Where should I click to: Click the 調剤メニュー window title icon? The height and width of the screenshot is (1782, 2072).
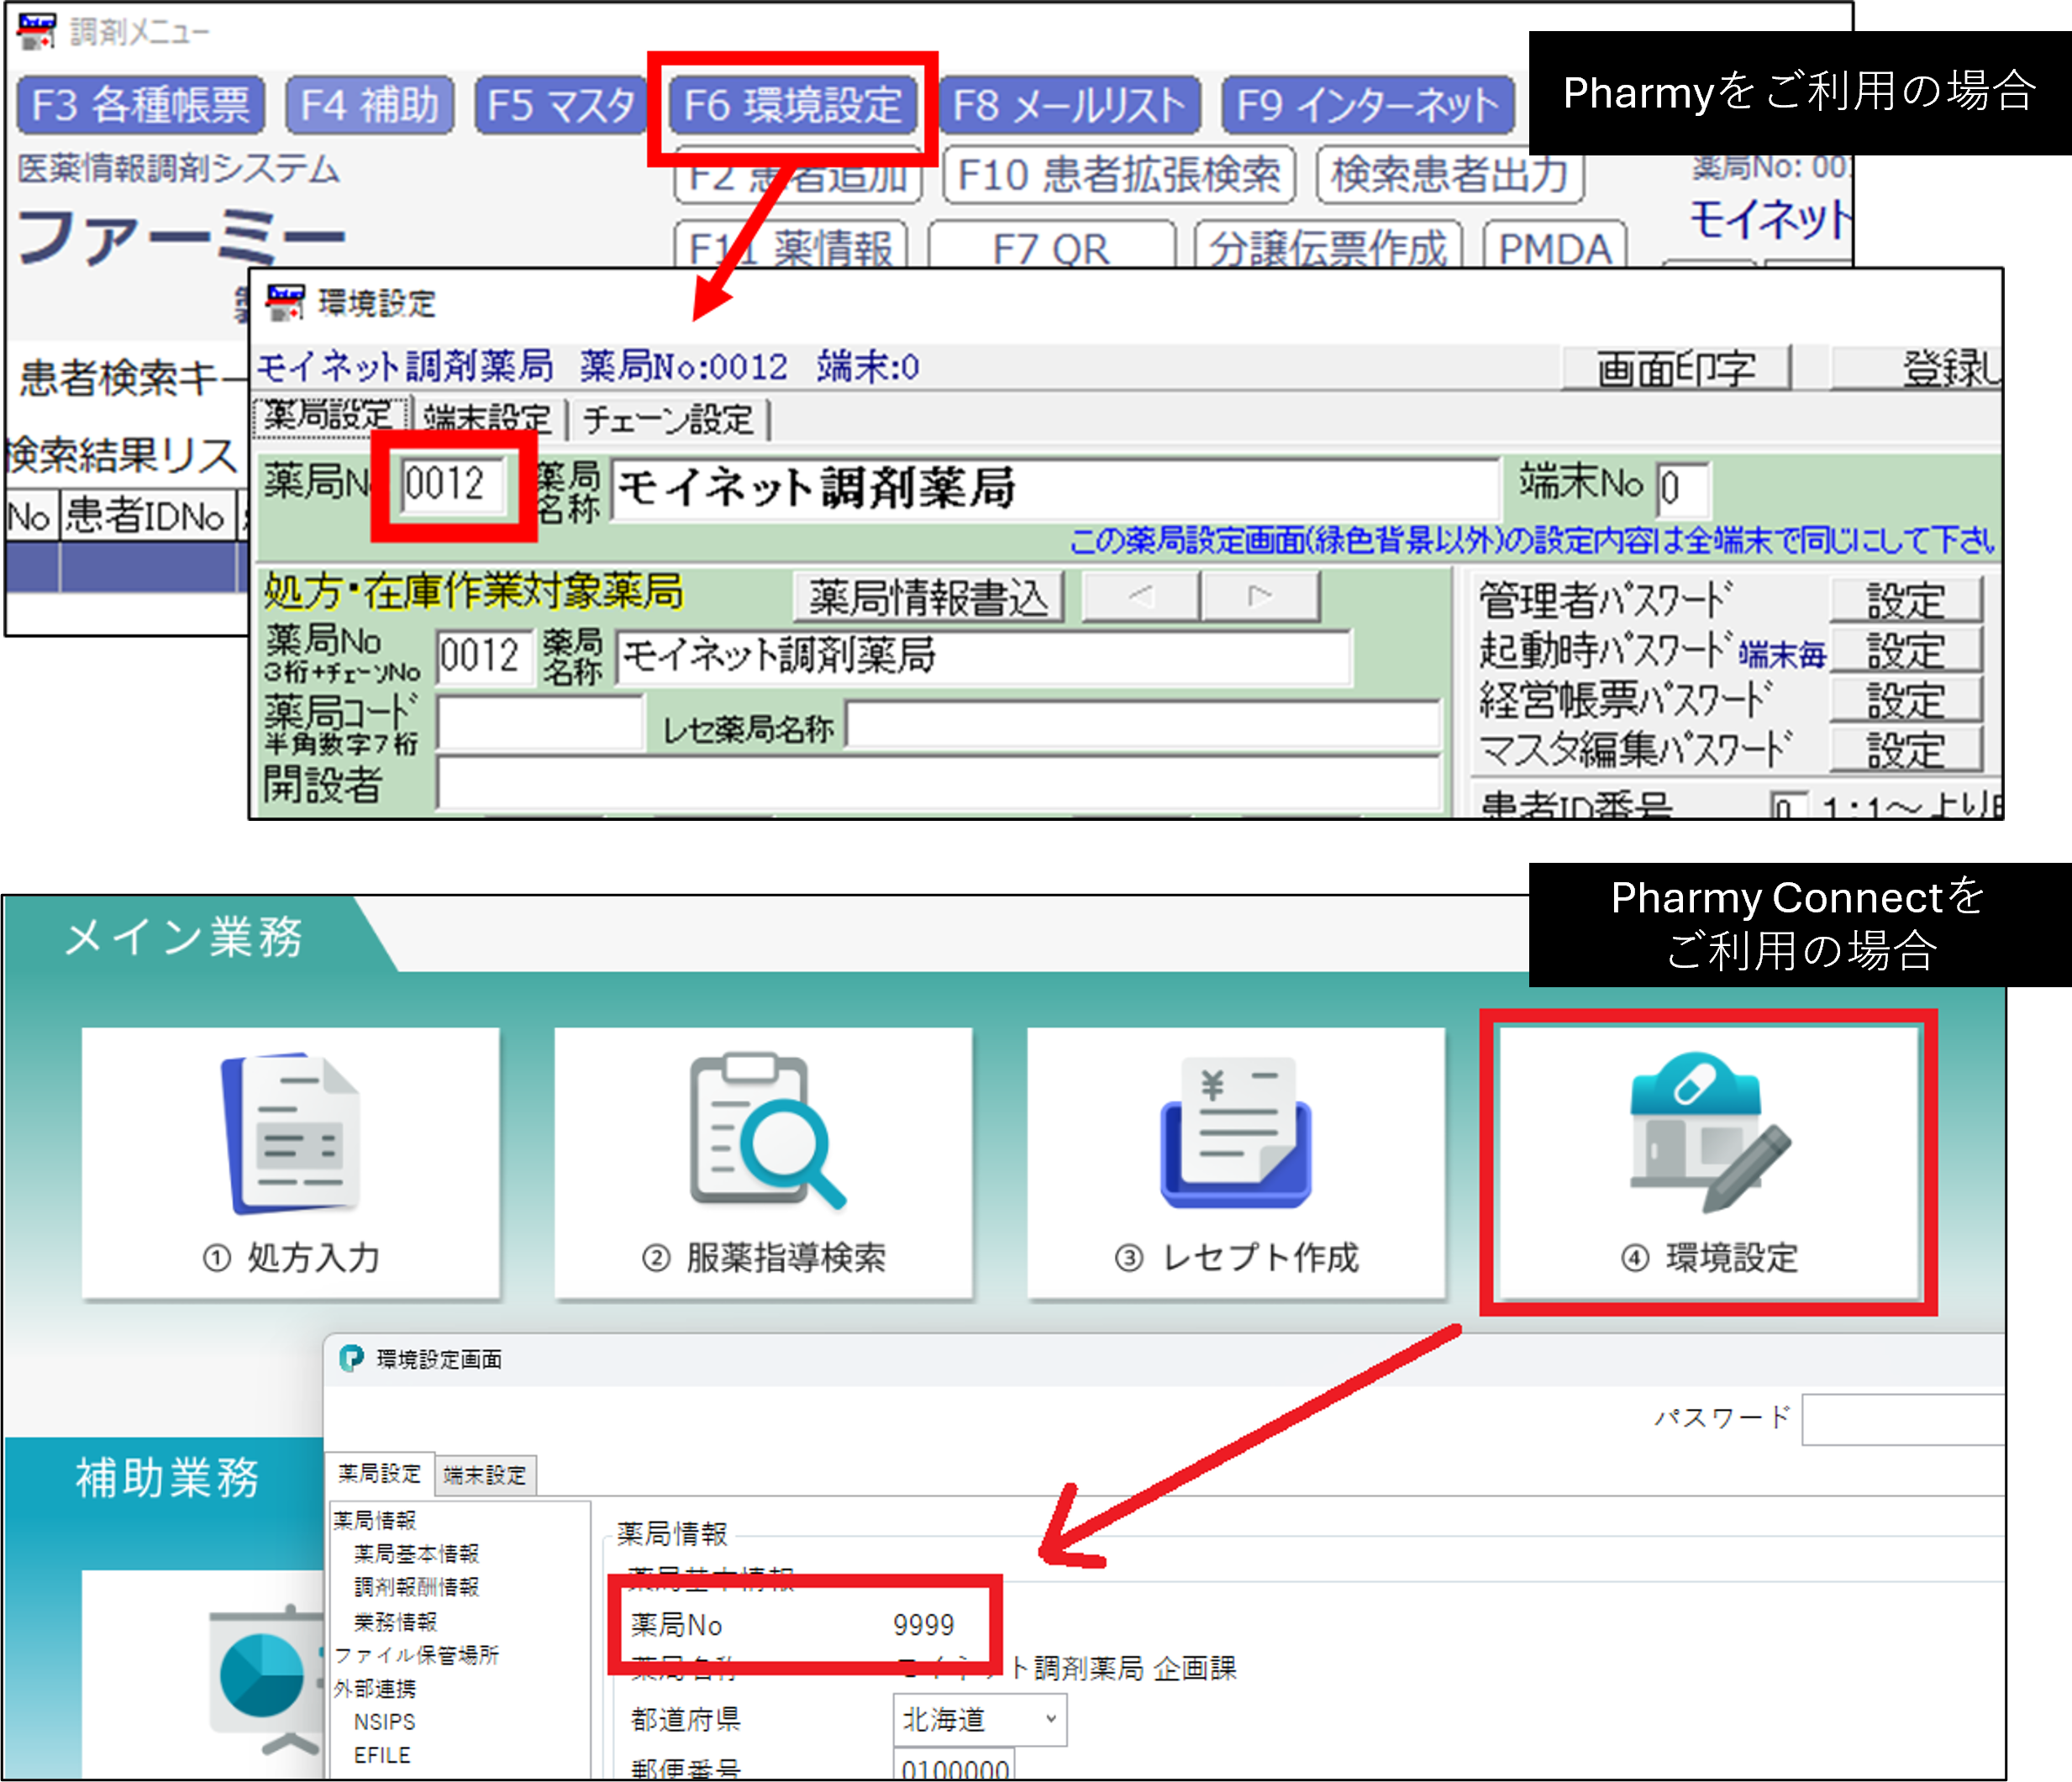click(x=37, y=31)
